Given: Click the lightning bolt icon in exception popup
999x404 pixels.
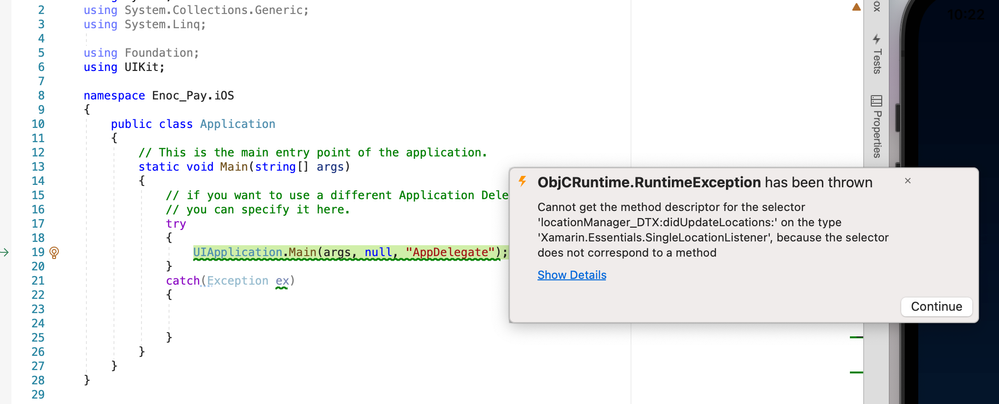Looking at the screenshot, I should [522, 182].
